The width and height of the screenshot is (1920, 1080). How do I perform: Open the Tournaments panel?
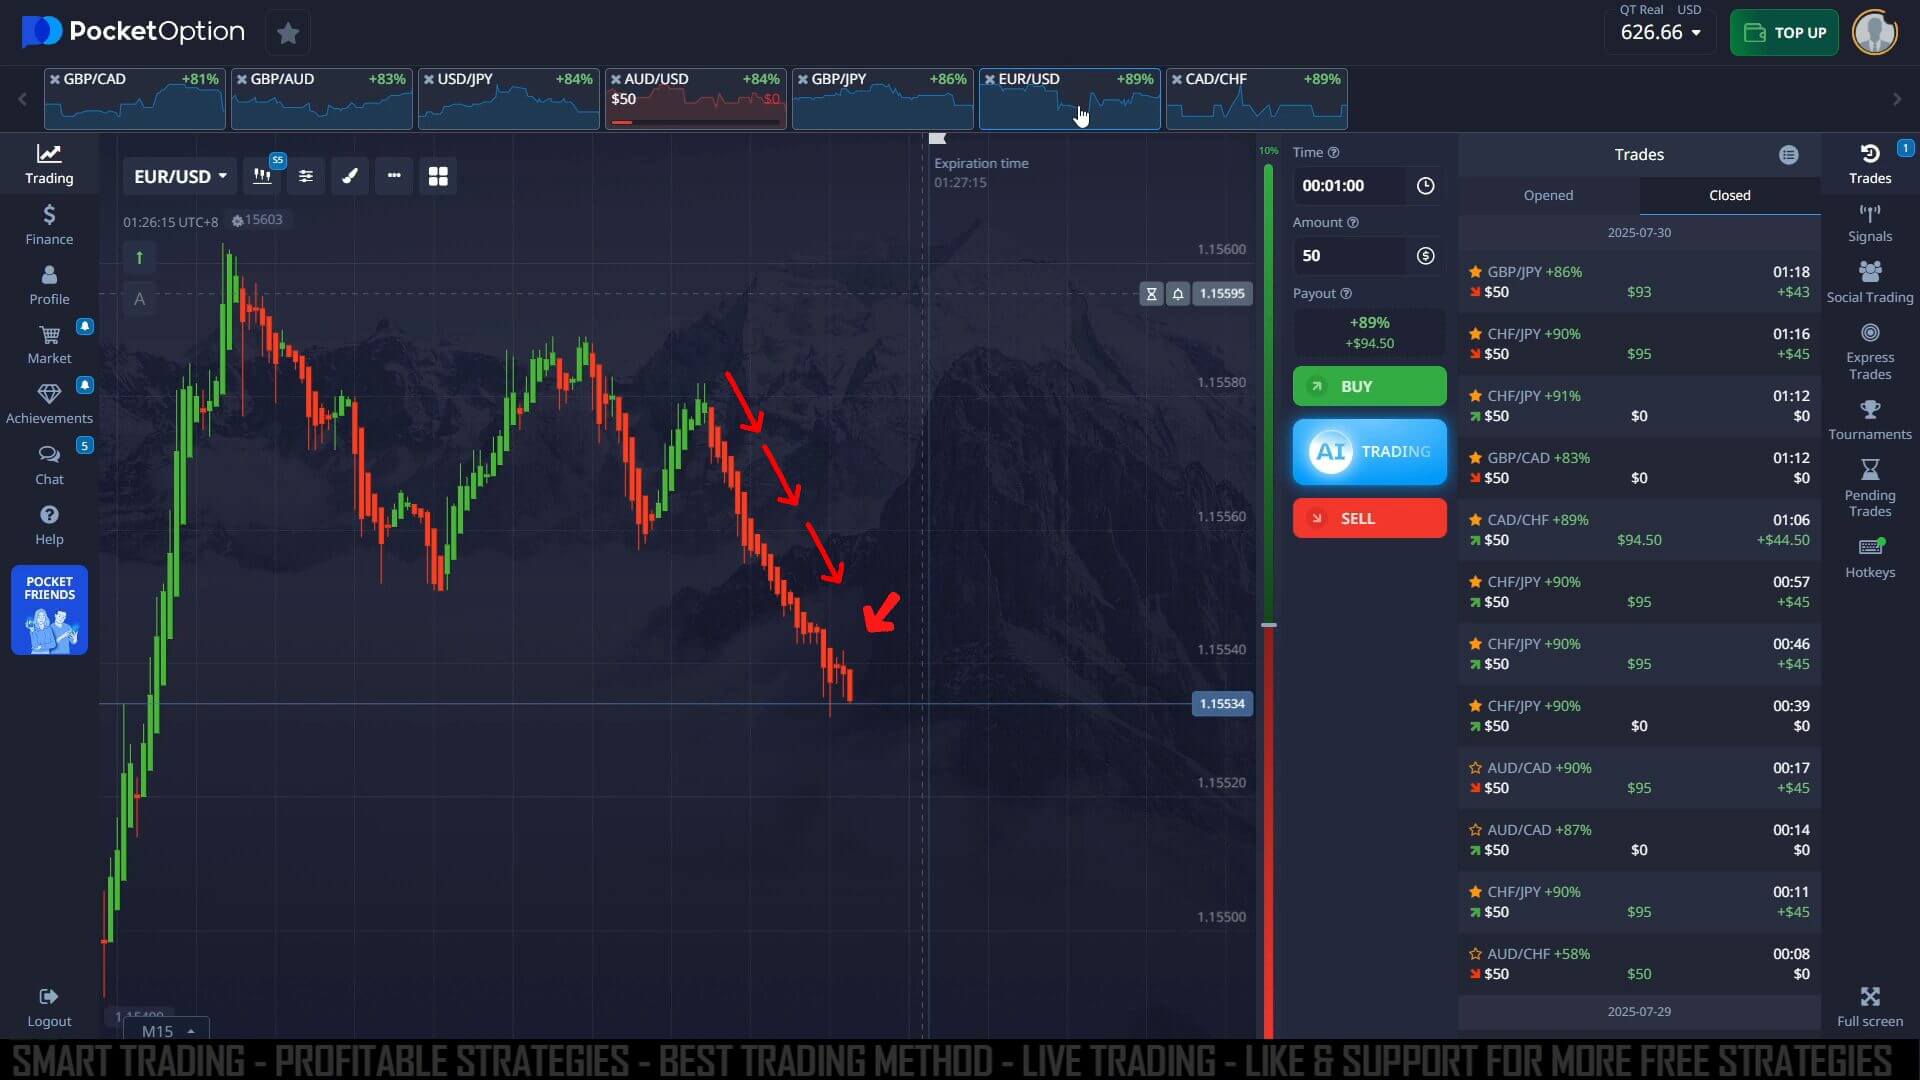[1870, 420]
